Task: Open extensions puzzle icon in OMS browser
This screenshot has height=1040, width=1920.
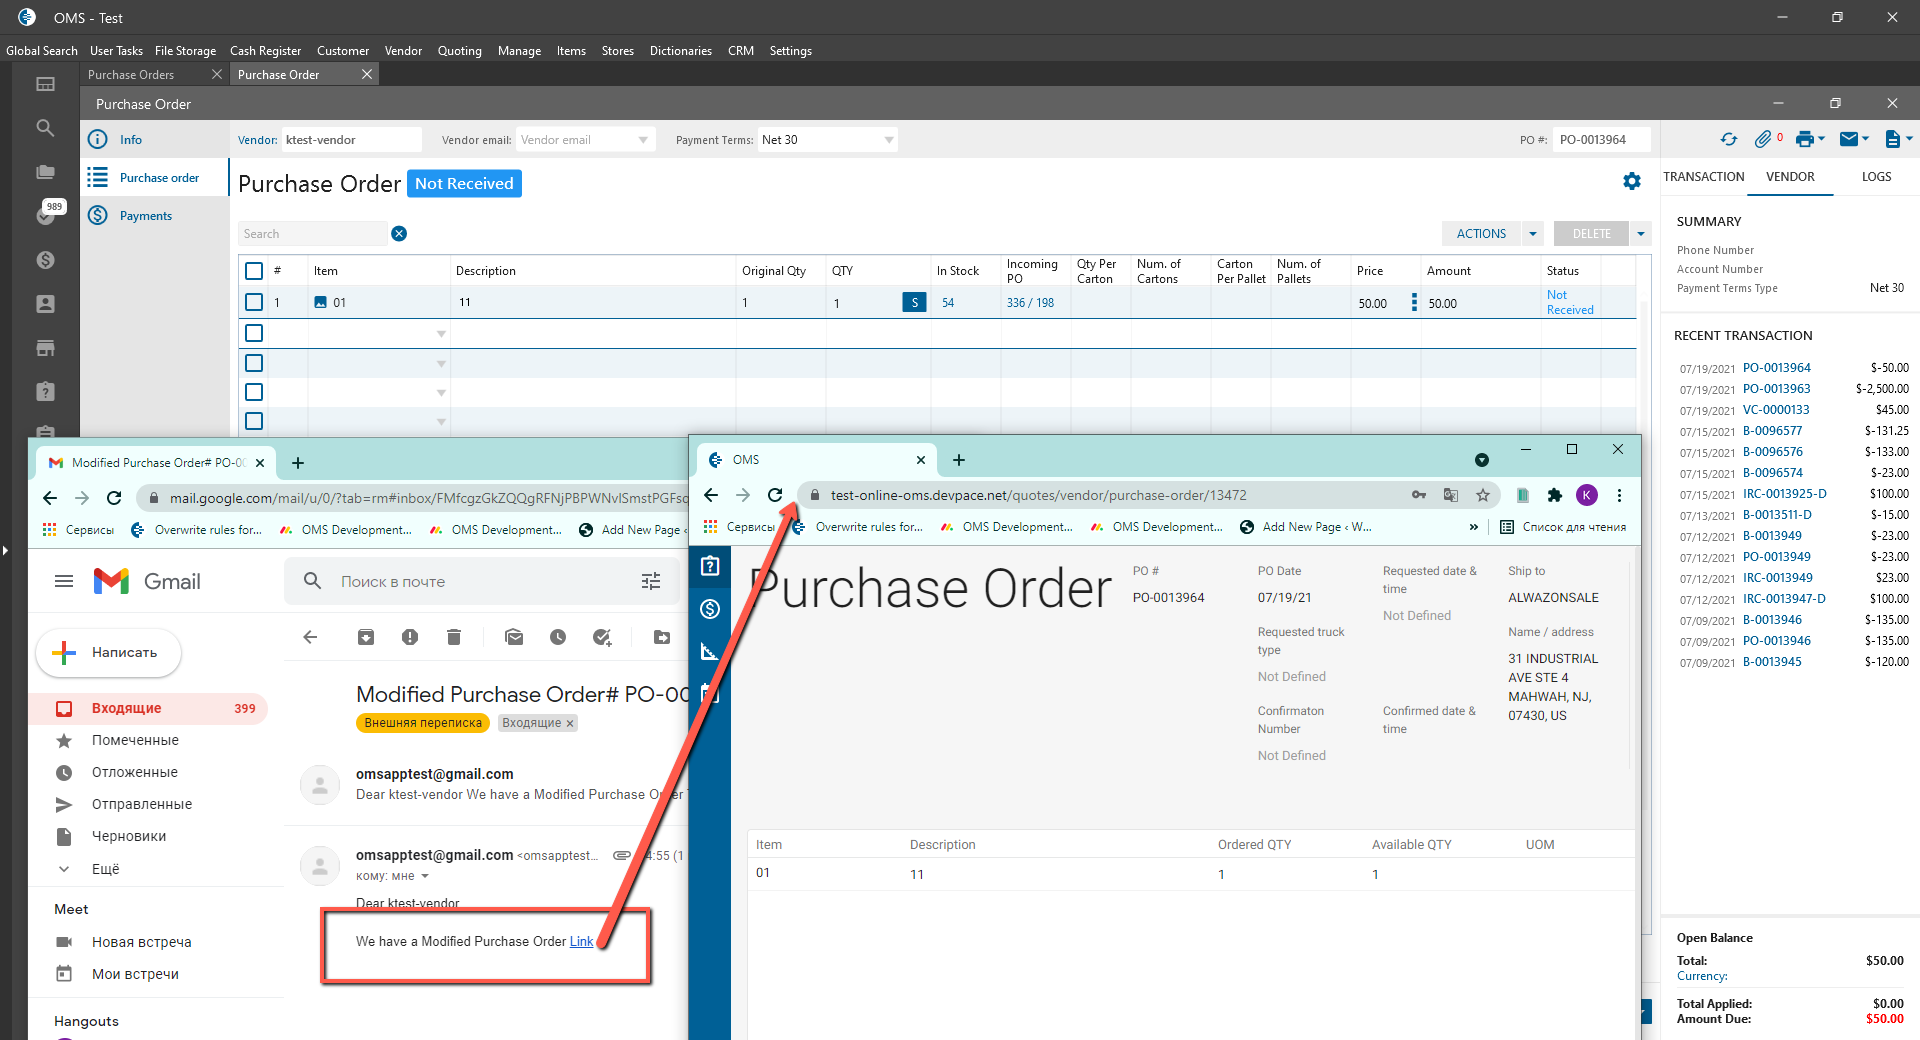Action: pos(1554,495)
